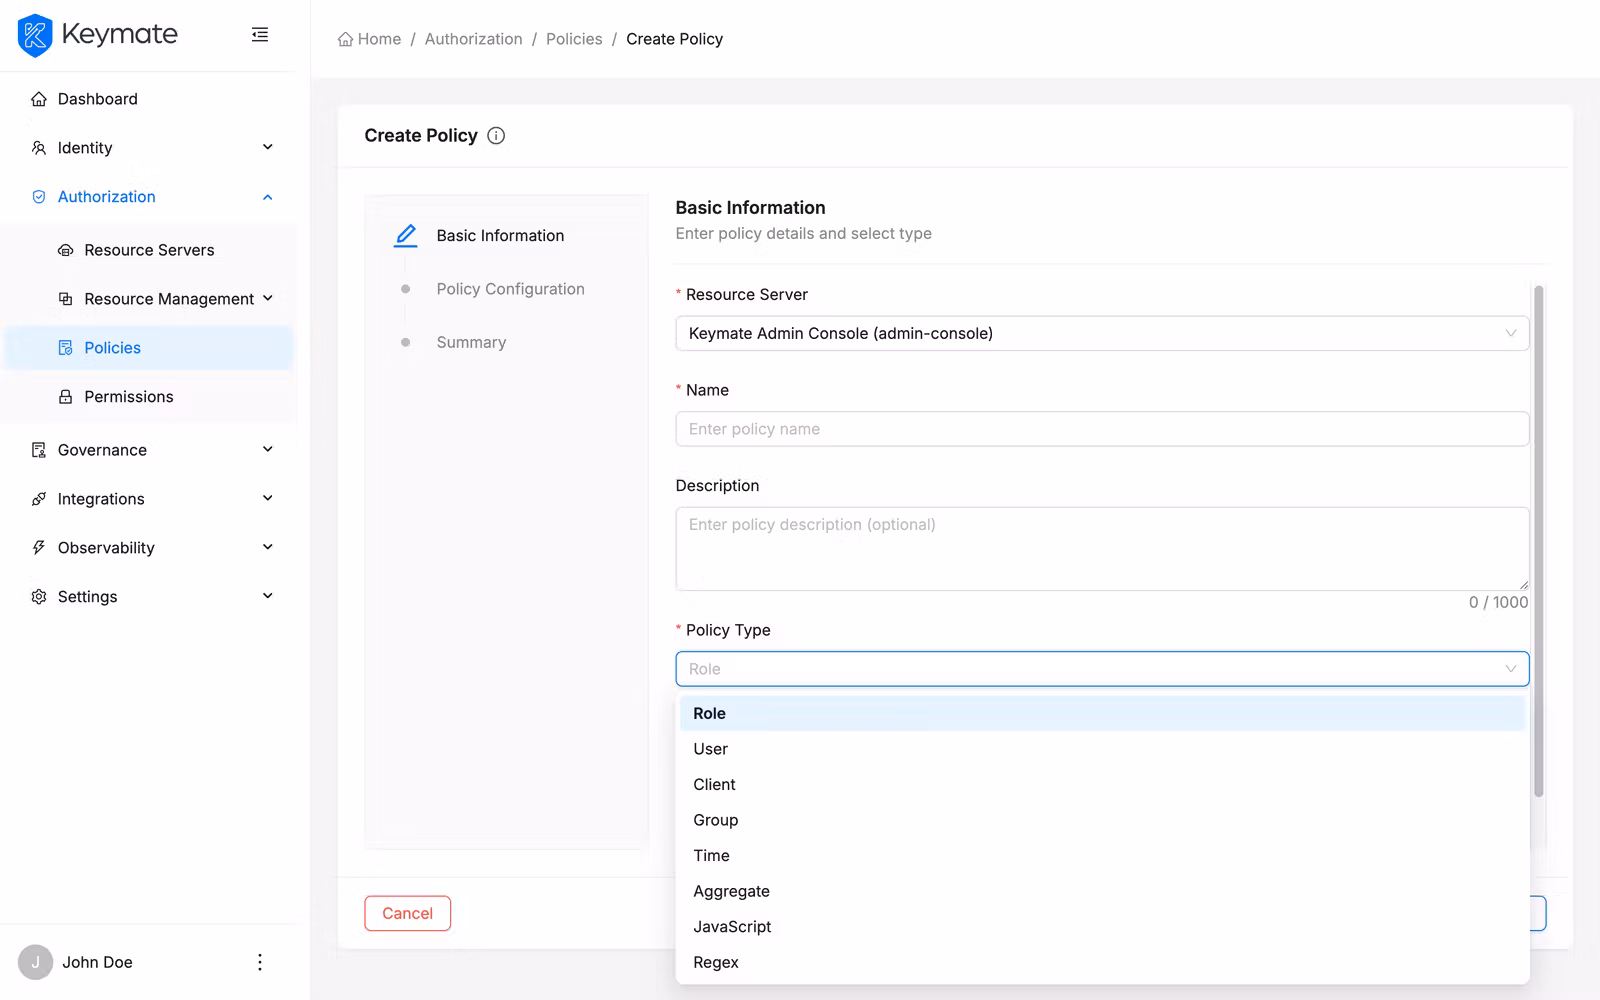Click the Resource Servers globe icon
This screenshot has width=1600, height=1000.
point(64,249)
